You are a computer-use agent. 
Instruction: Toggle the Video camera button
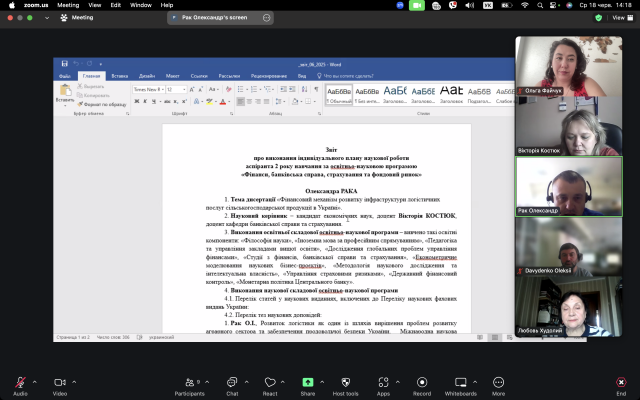coord(60,386)
